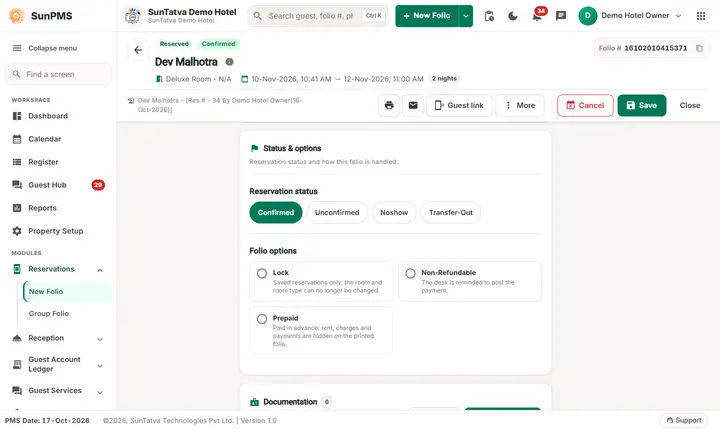
Task: Open the clipboard clock icon in header
Action: point(489,16)
